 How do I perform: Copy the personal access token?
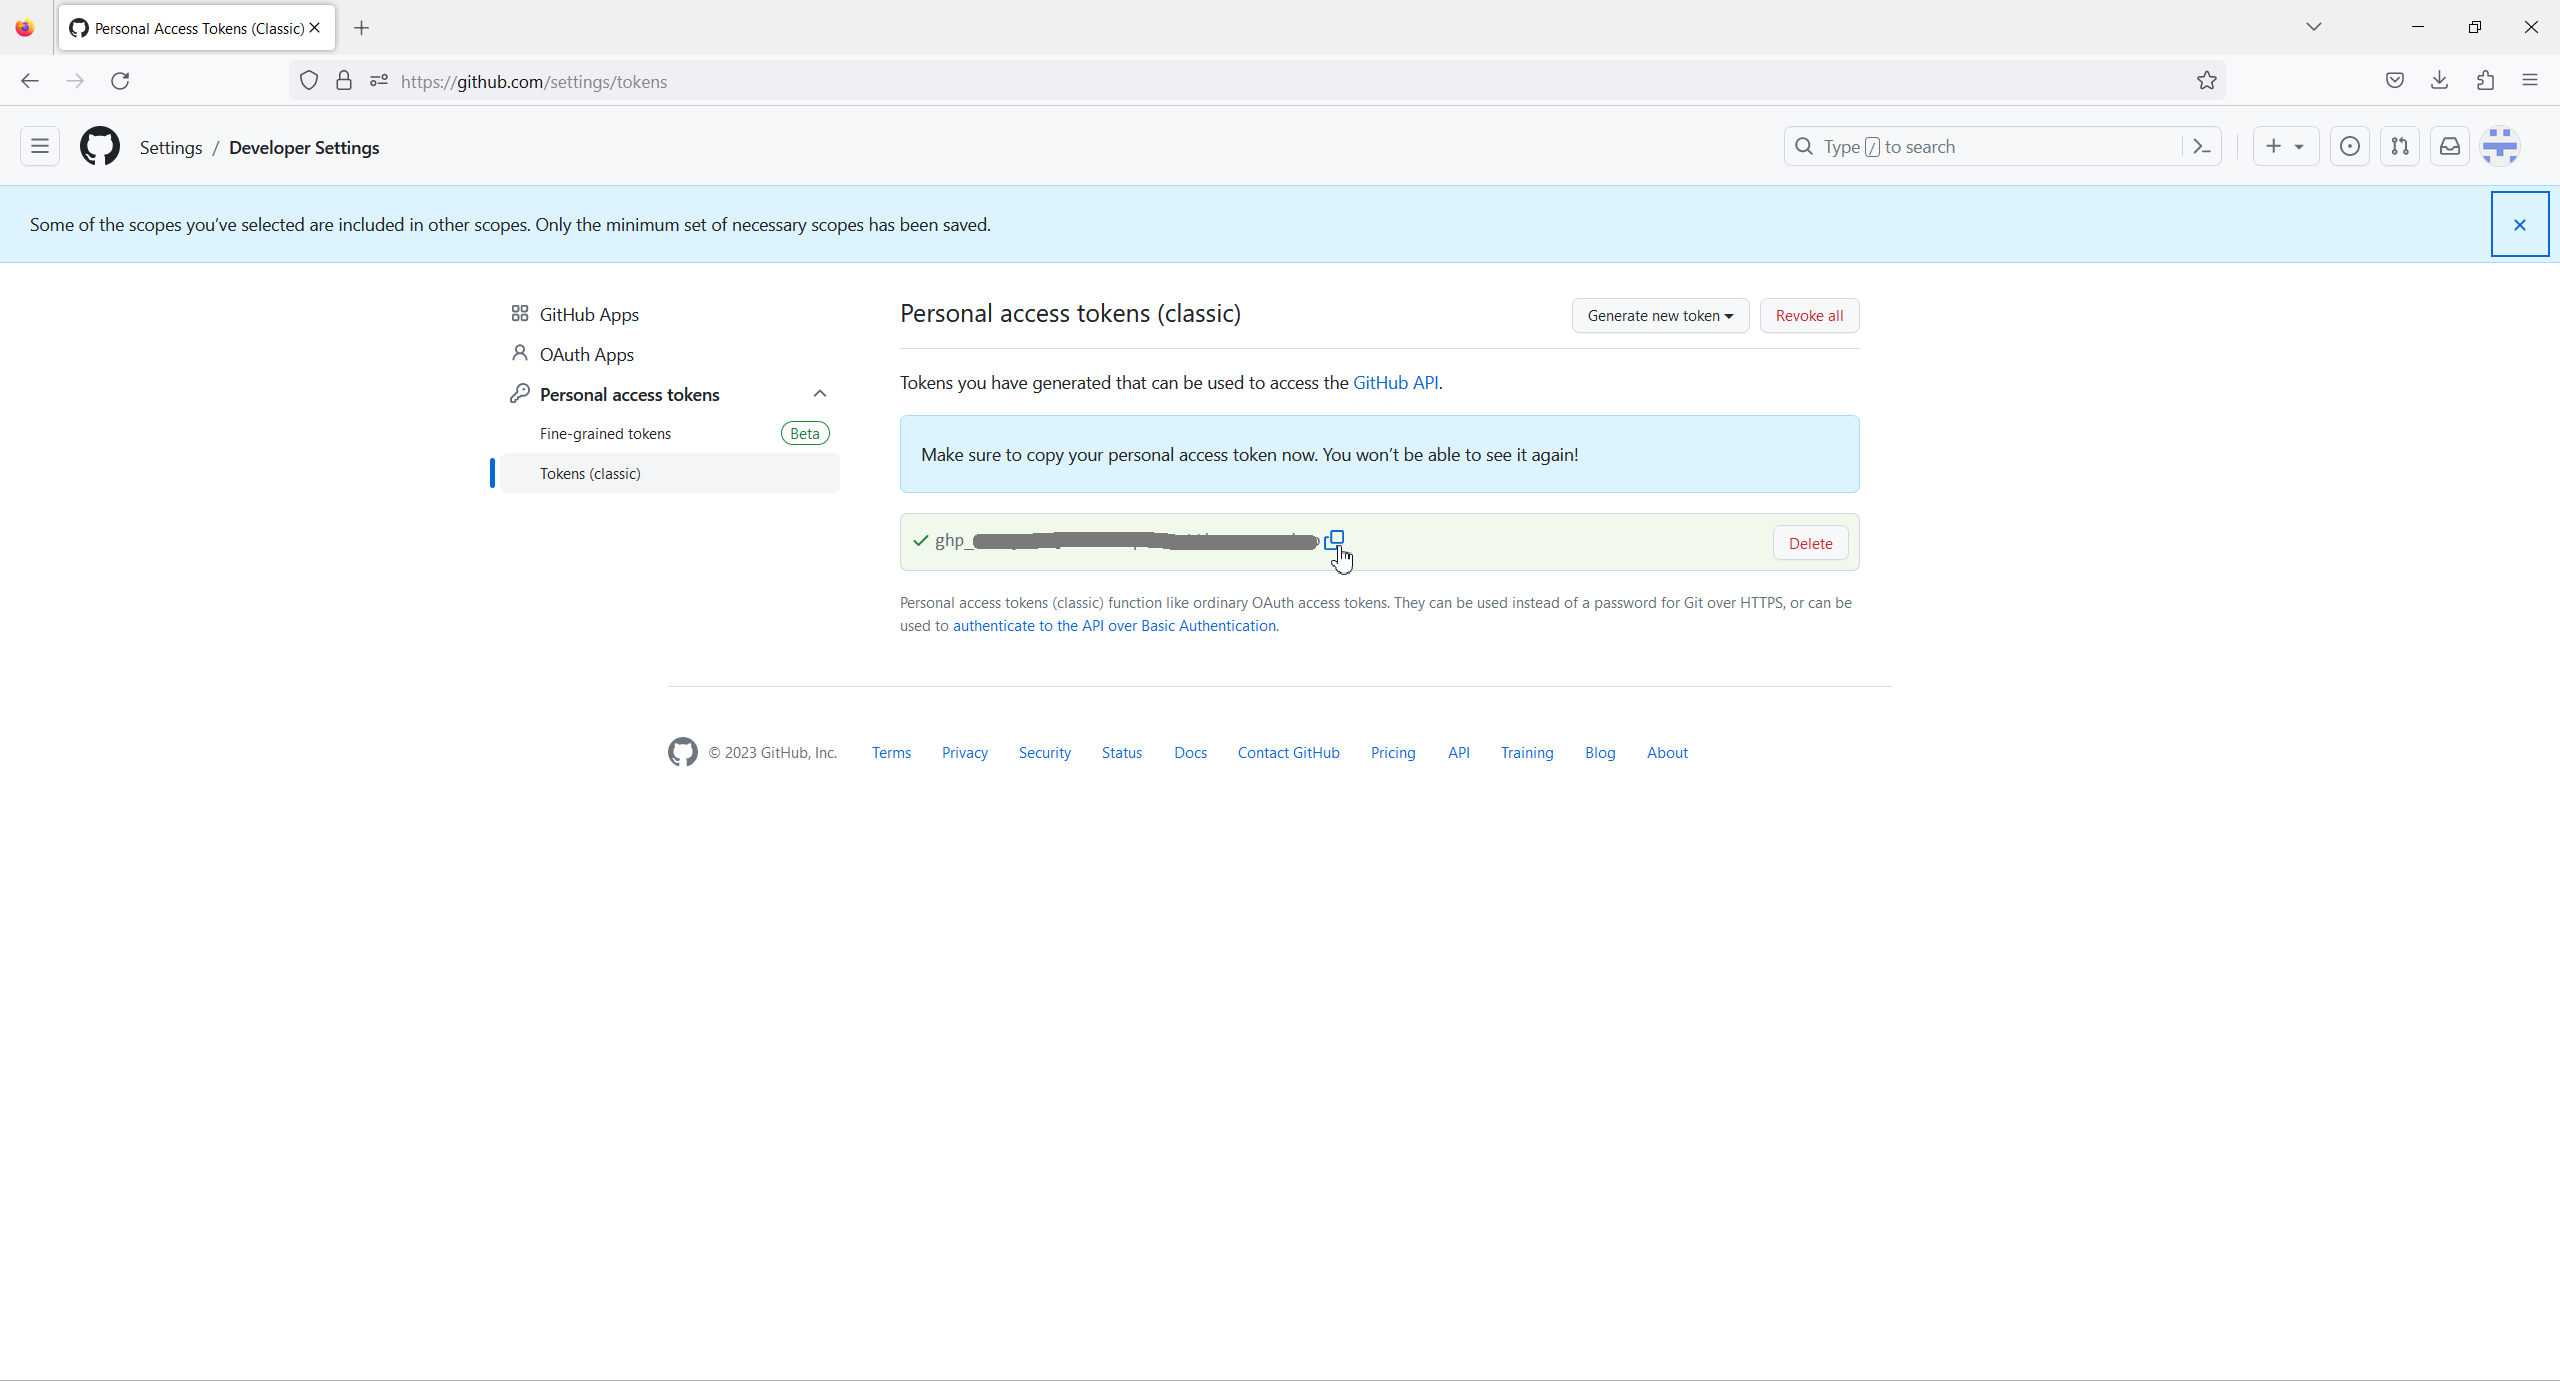coord(1334,540)
